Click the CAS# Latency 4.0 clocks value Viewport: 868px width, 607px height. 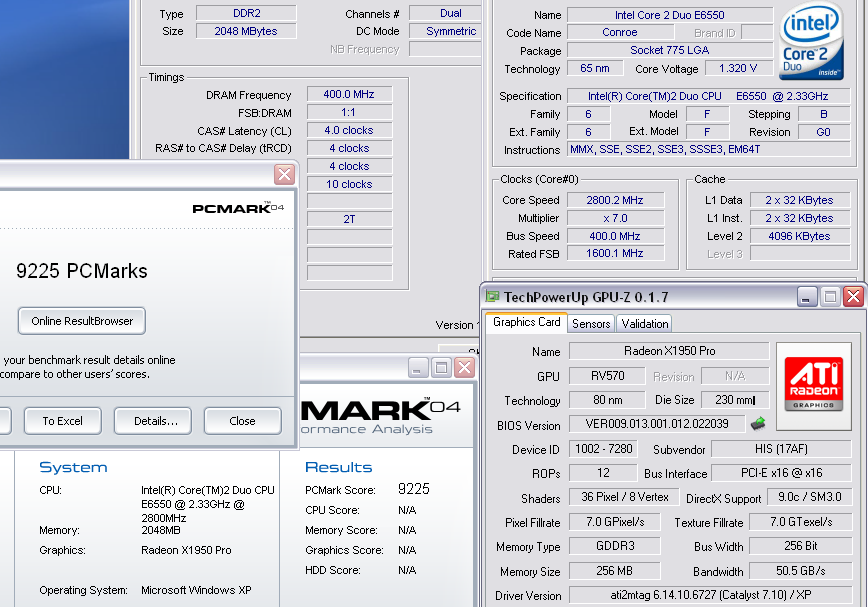(x=349, y=130)
